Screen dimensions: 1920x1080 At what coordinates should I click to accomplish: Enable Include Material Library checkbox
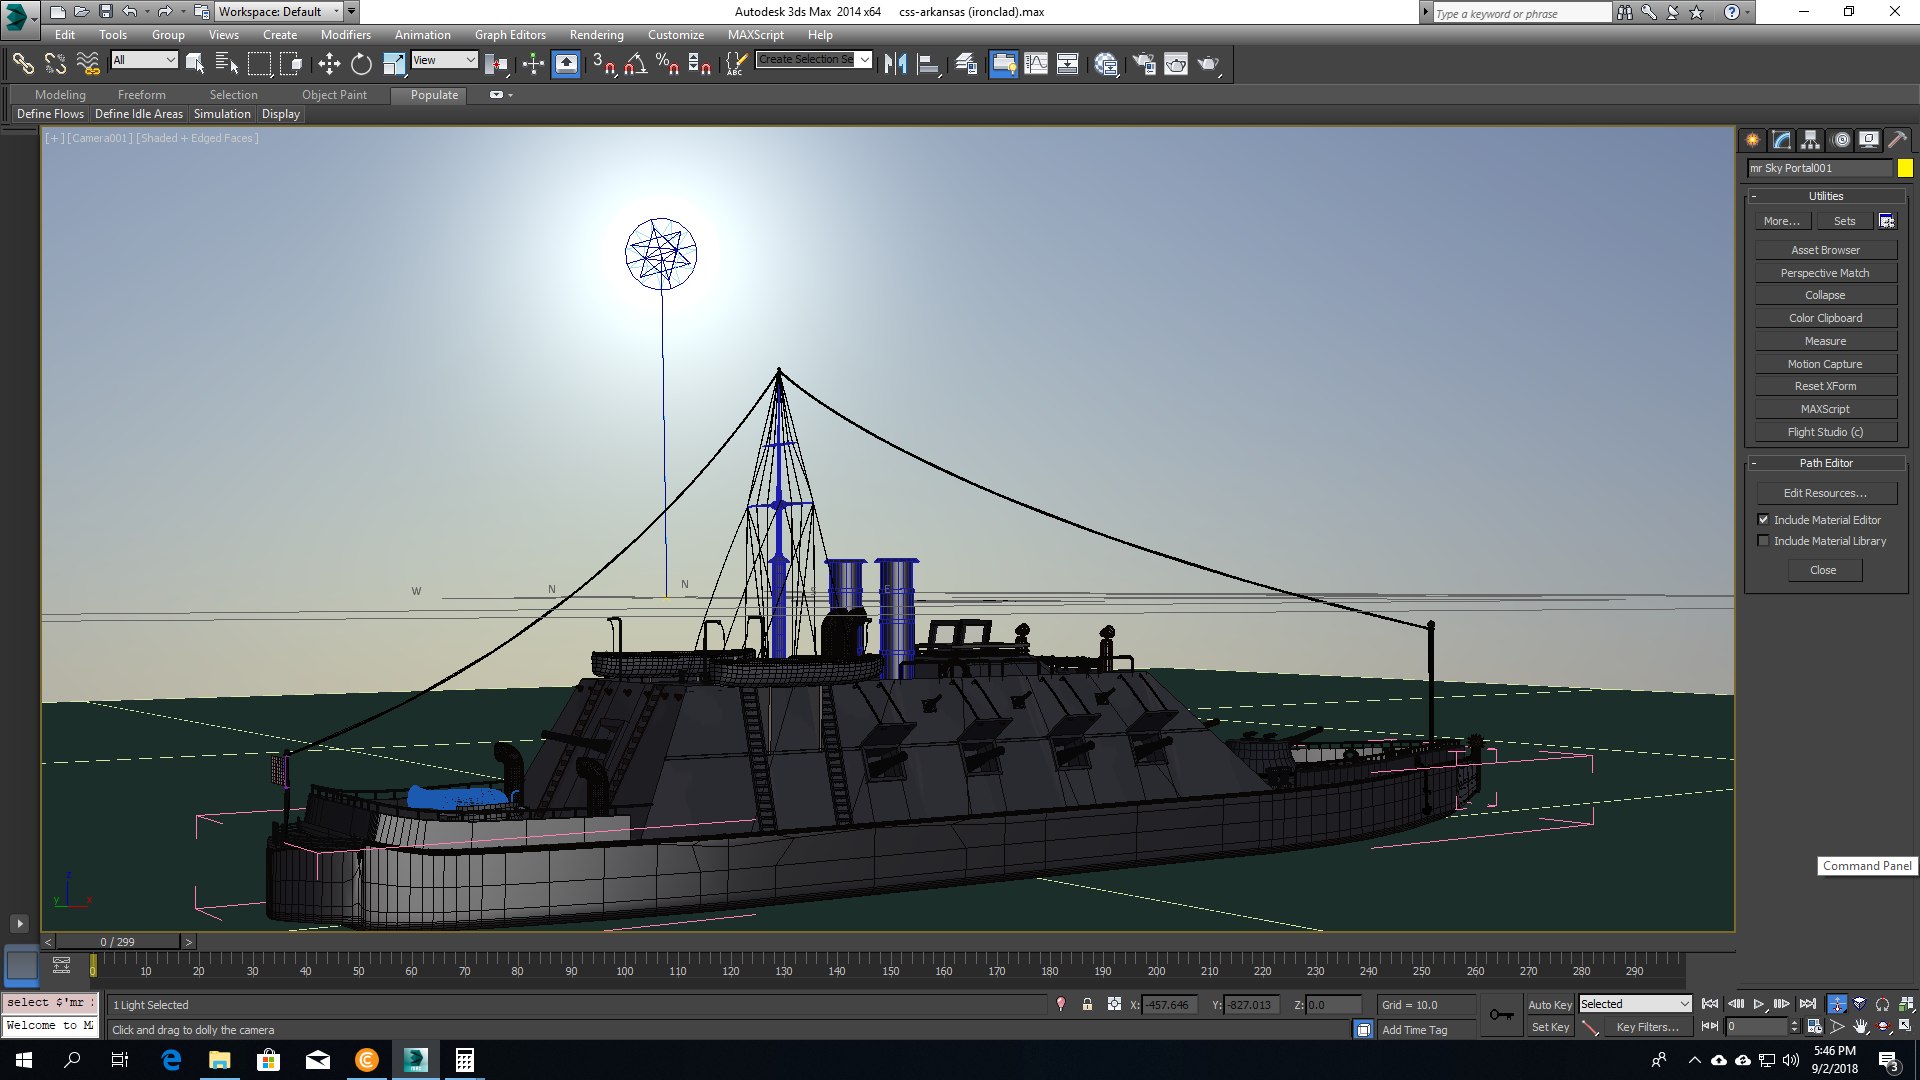[x=1763, y=541]
